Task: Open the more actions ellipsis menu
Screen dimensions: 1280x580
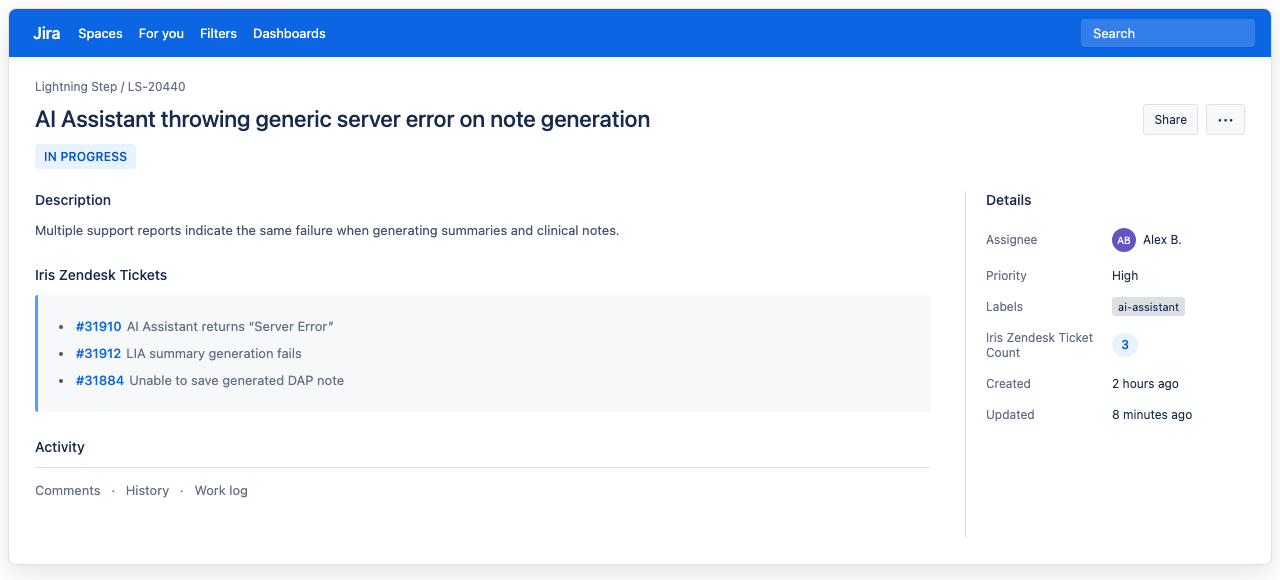Action: point(1225,119)
